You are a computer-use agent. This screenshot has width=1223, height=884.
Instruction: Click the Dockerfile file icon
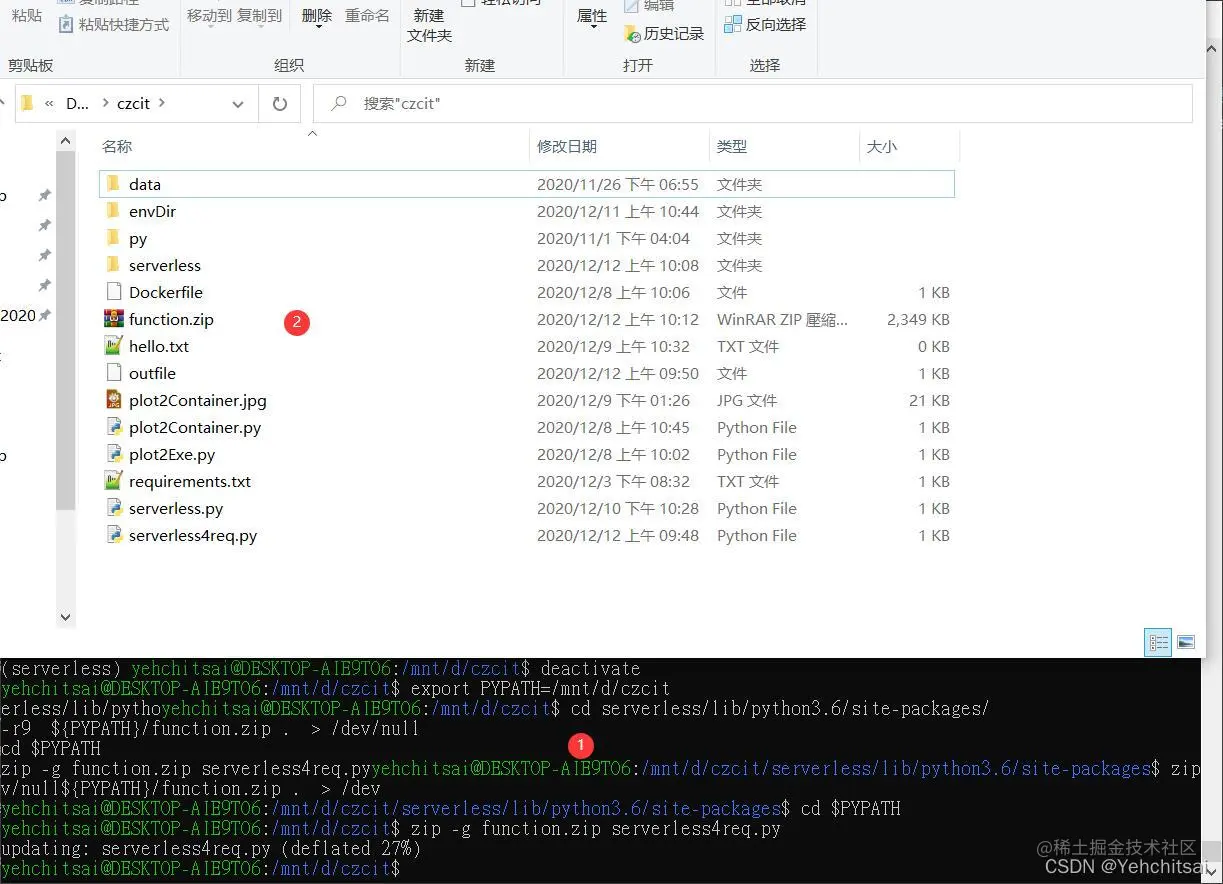(x=113, y=292)
